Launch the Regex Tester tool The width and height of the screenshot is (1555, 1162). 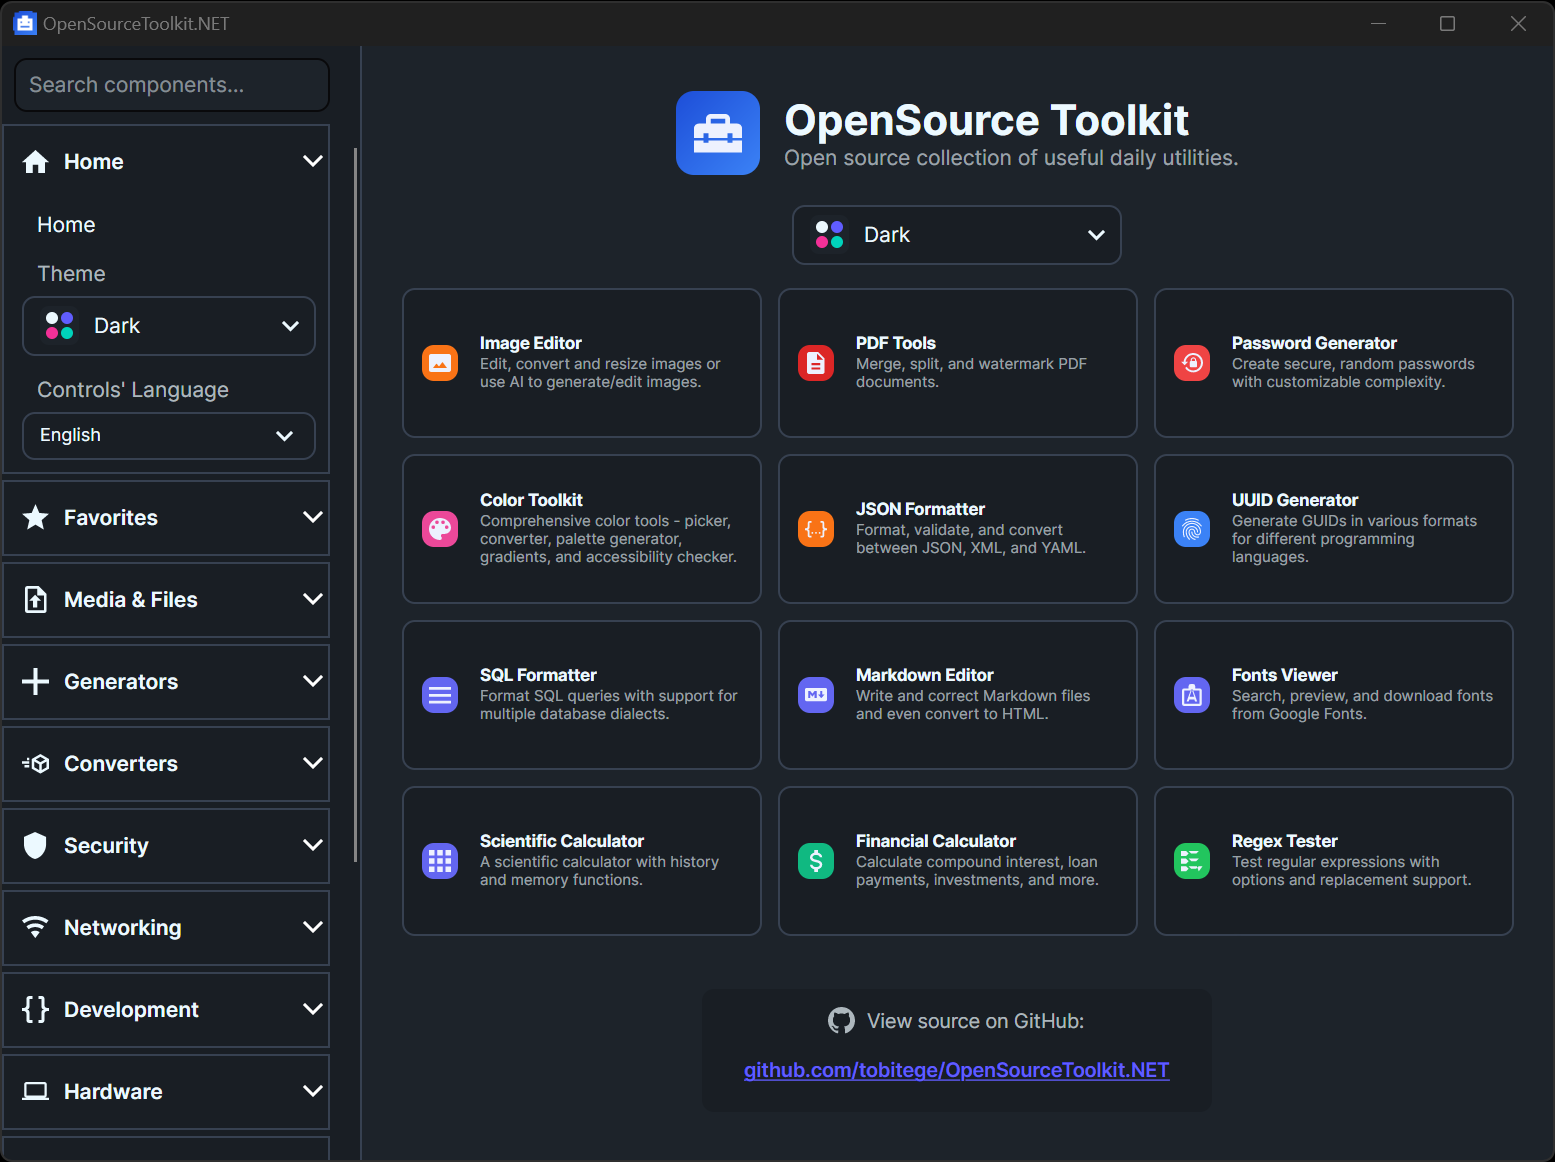click(1334, 861)
